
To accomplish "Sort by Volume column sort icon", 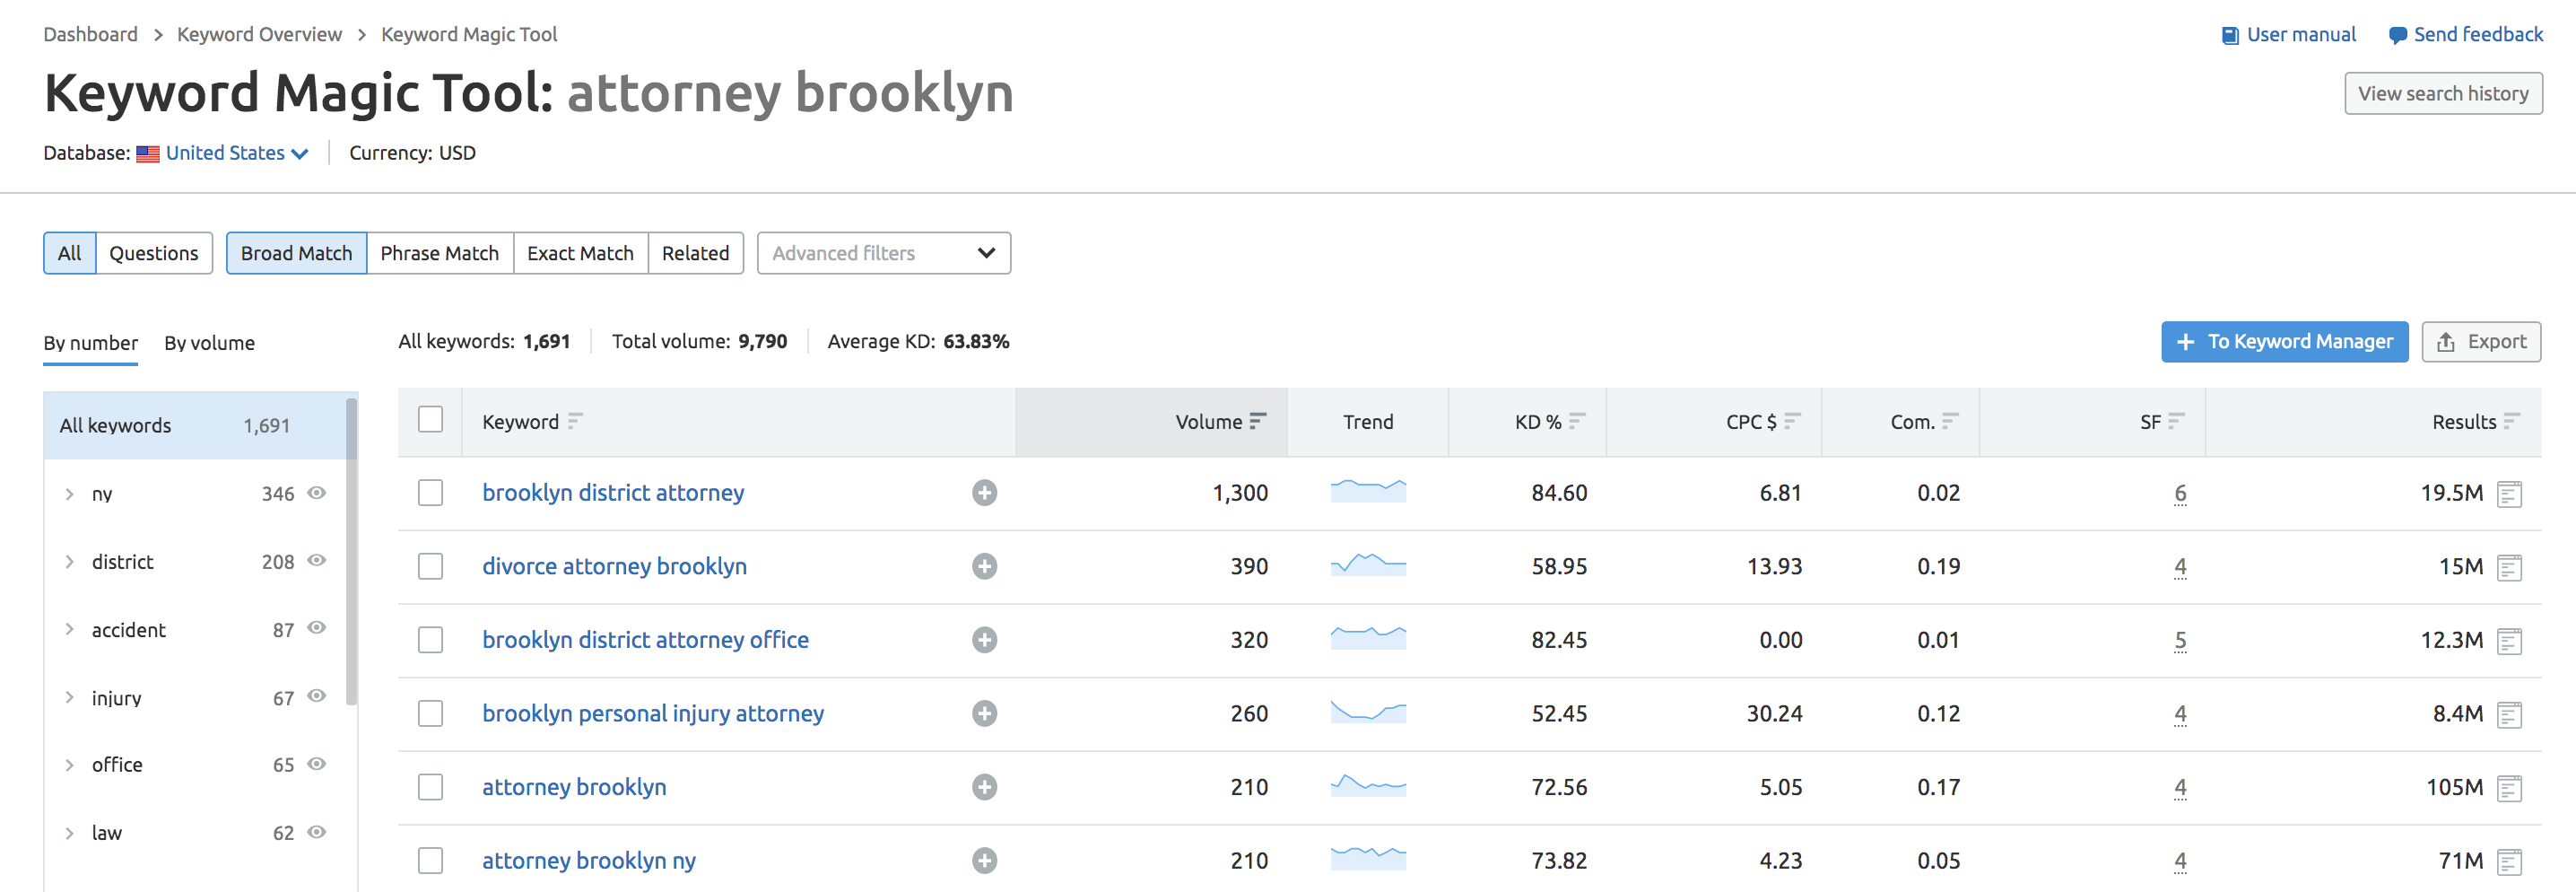I will (1258, 421).
